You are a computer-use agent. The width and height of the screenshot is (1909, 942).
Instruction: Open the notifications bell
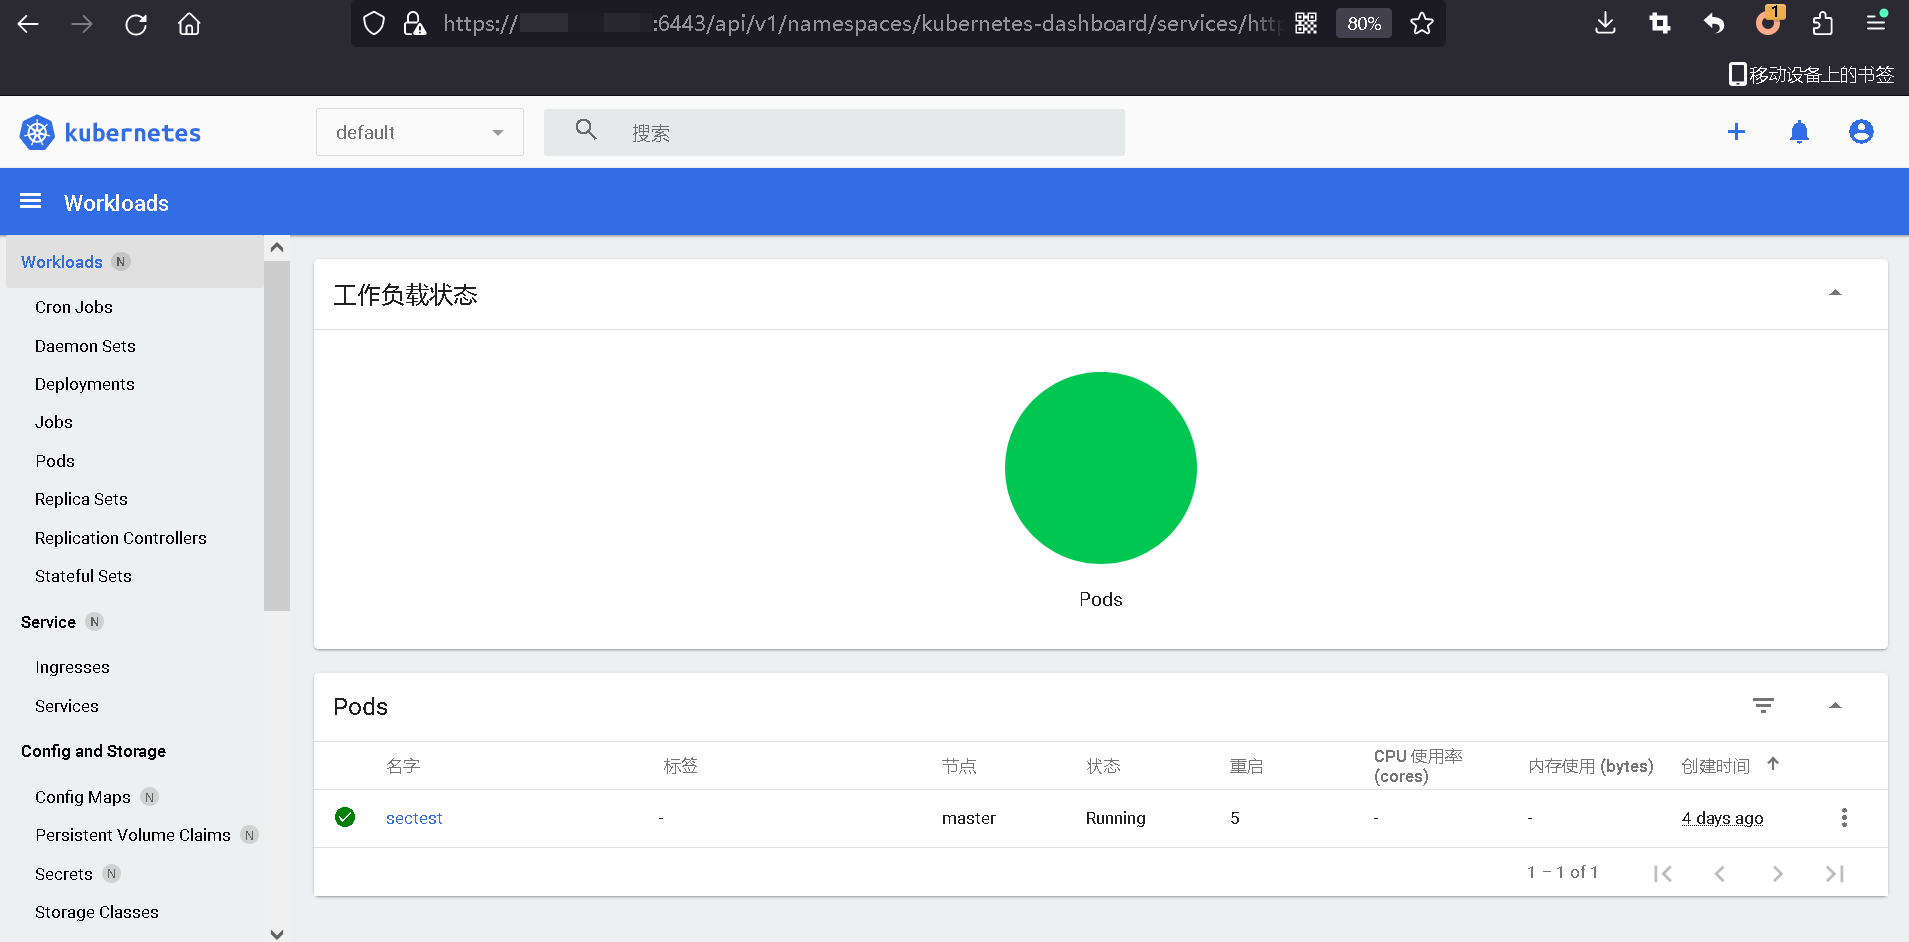pyautogui.click(x=1799, y=132)
